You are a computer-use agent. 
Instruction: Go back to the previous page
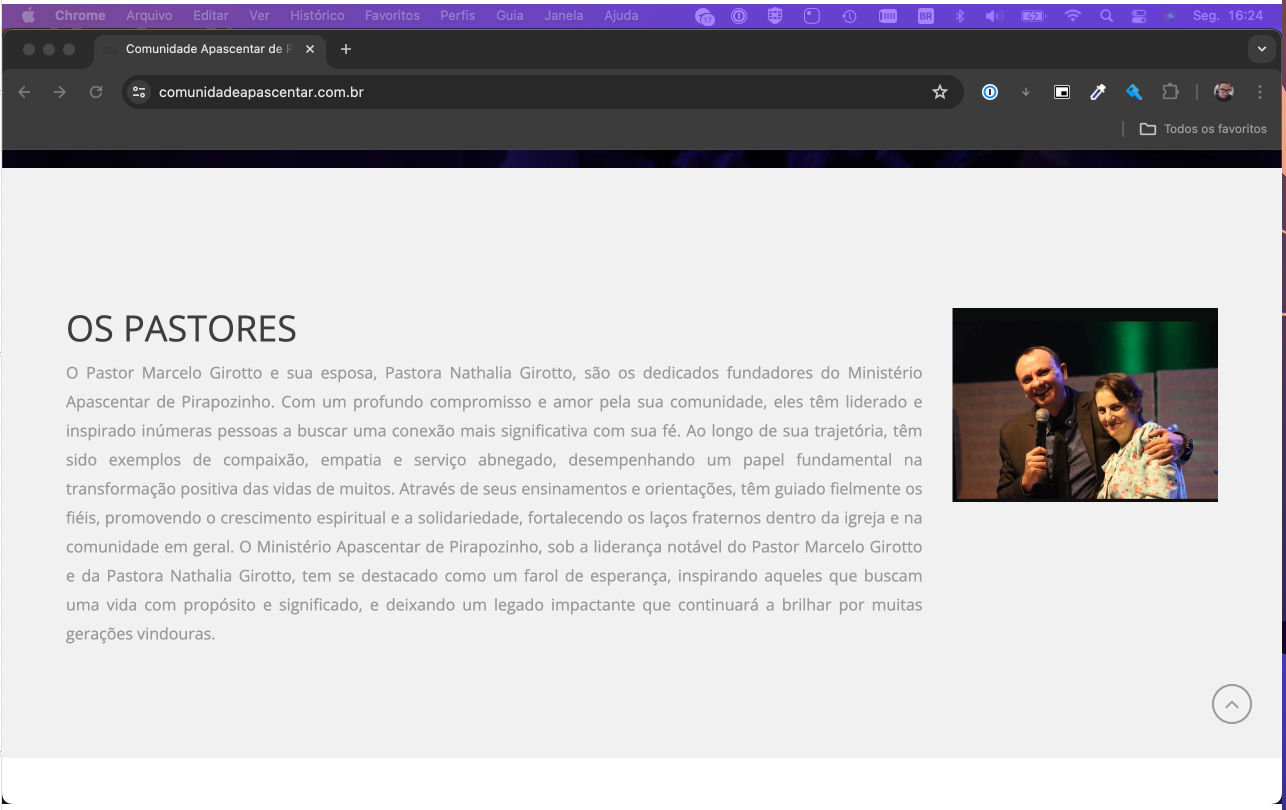(24, 92)
